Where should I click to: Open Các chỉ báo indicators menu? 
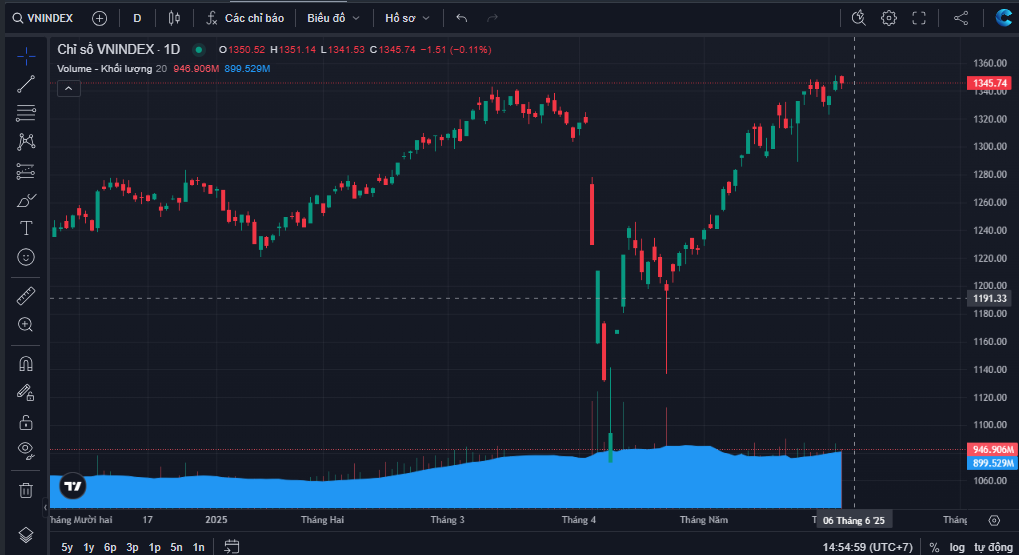245,18
